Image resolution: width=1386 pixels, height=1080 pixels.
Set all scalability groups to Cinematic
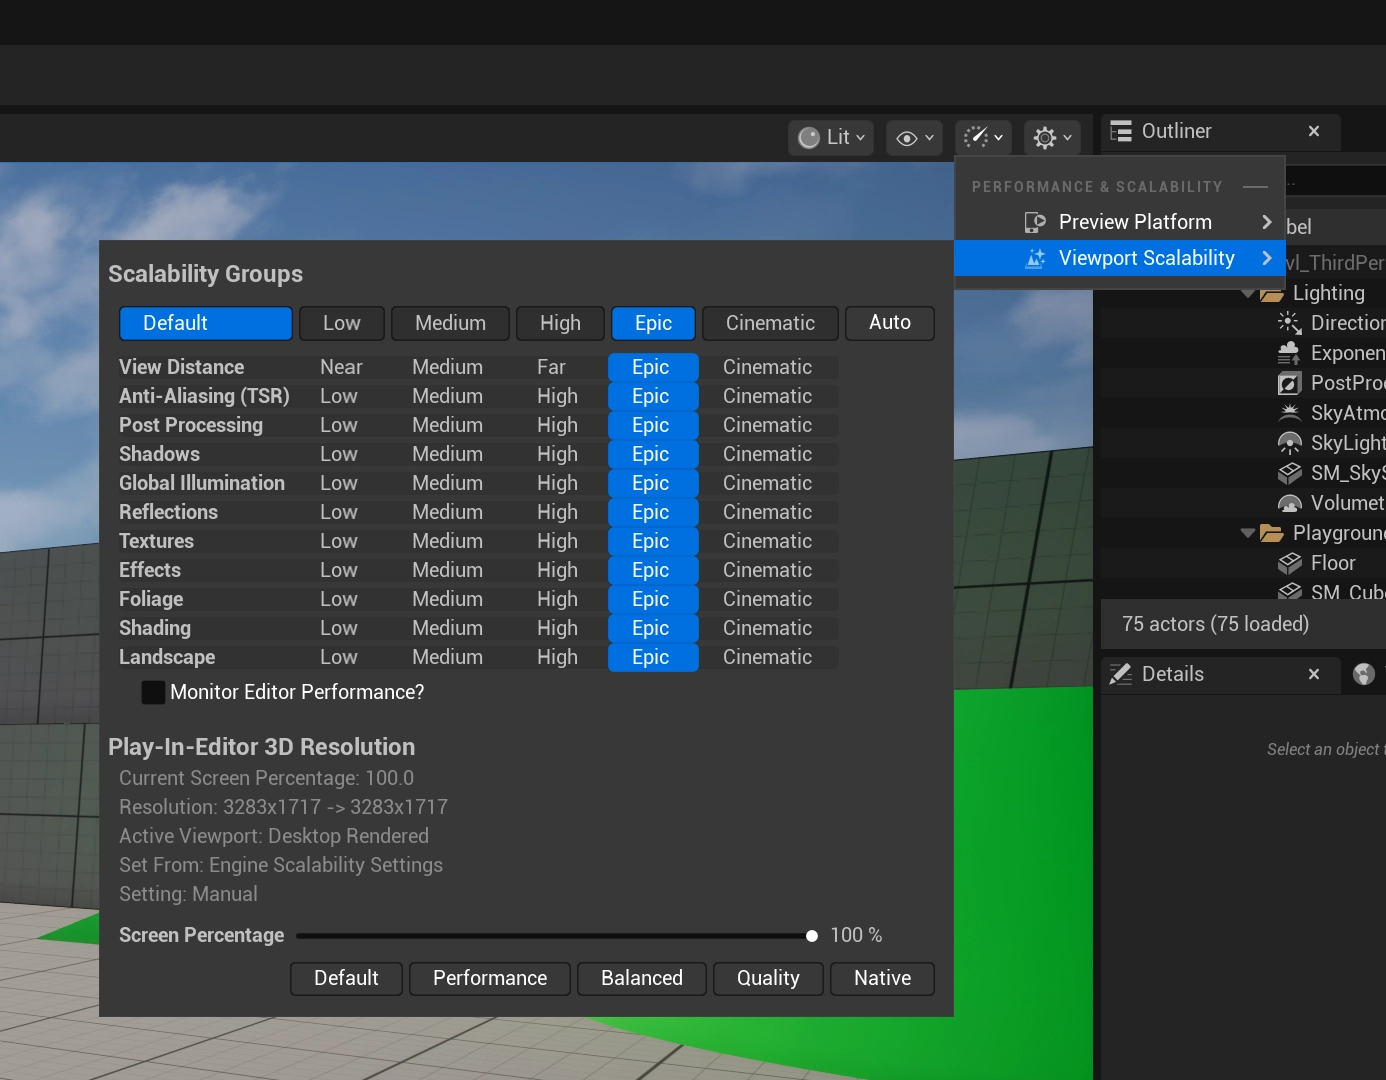770,323
